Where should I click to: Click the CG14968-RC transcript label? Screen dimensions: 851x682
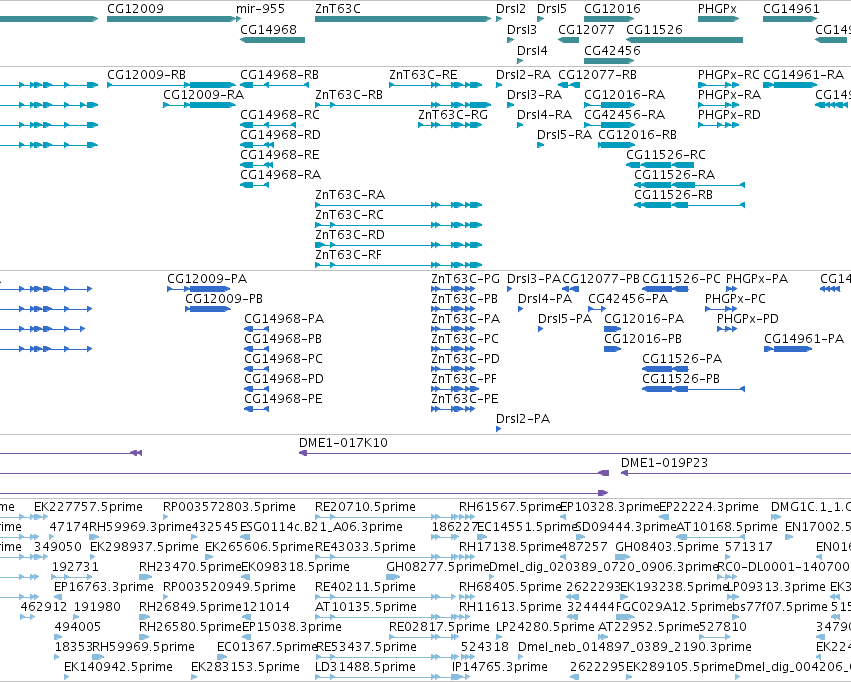280,115
